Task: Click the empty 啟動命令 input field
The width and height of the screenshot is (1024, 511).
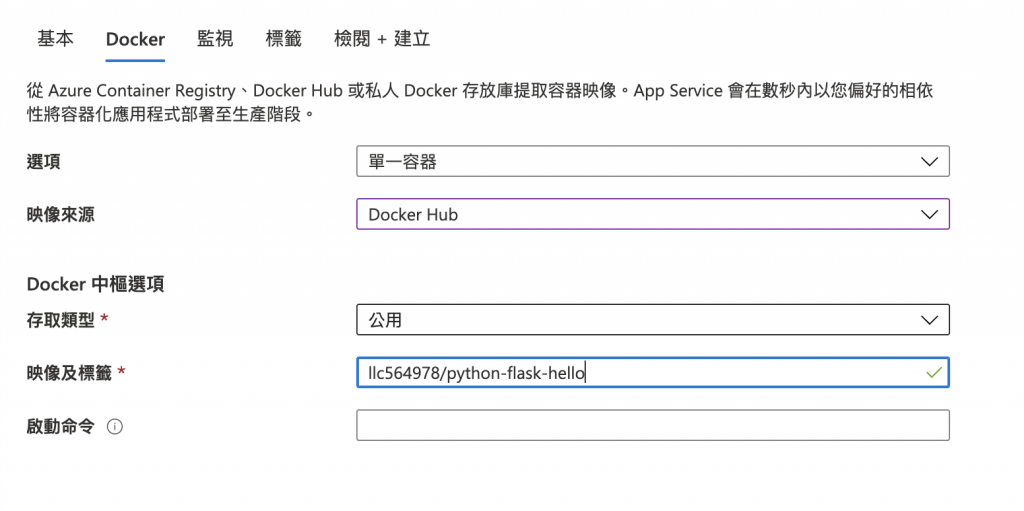Action: 652,425
